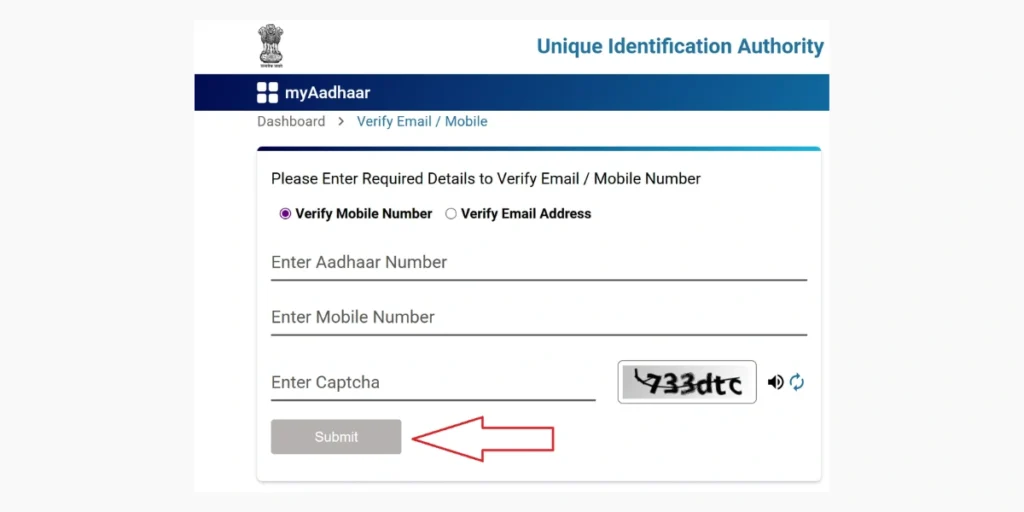Click the Unique Identification Authority heading
Image resolution: width=1024 pixels, height=512 pixels.
(x=680, y=46)
